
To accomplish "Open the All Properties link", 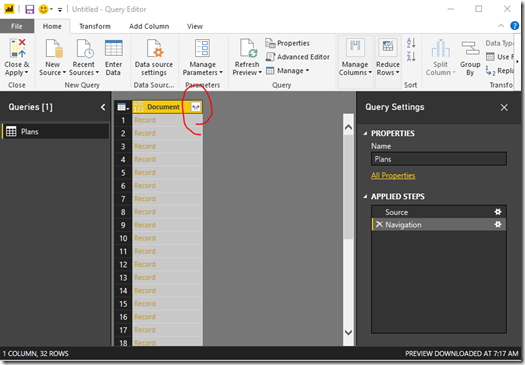I will [x=393, y=176].
